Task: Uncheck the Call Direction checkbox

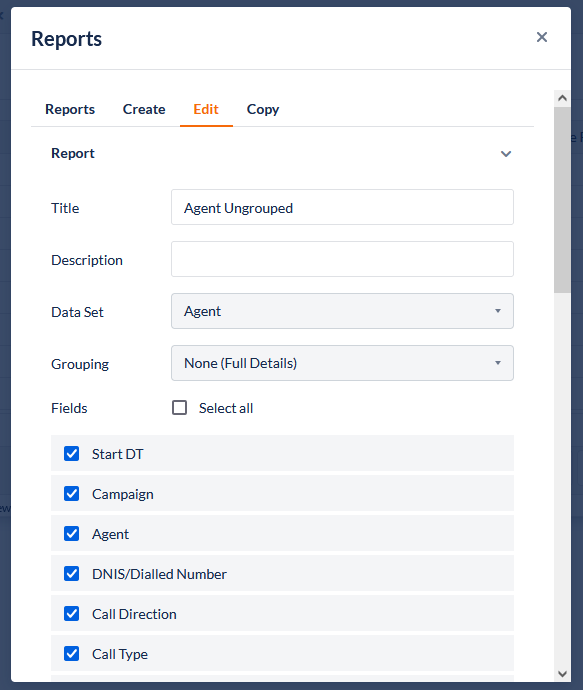Action: 71,614
